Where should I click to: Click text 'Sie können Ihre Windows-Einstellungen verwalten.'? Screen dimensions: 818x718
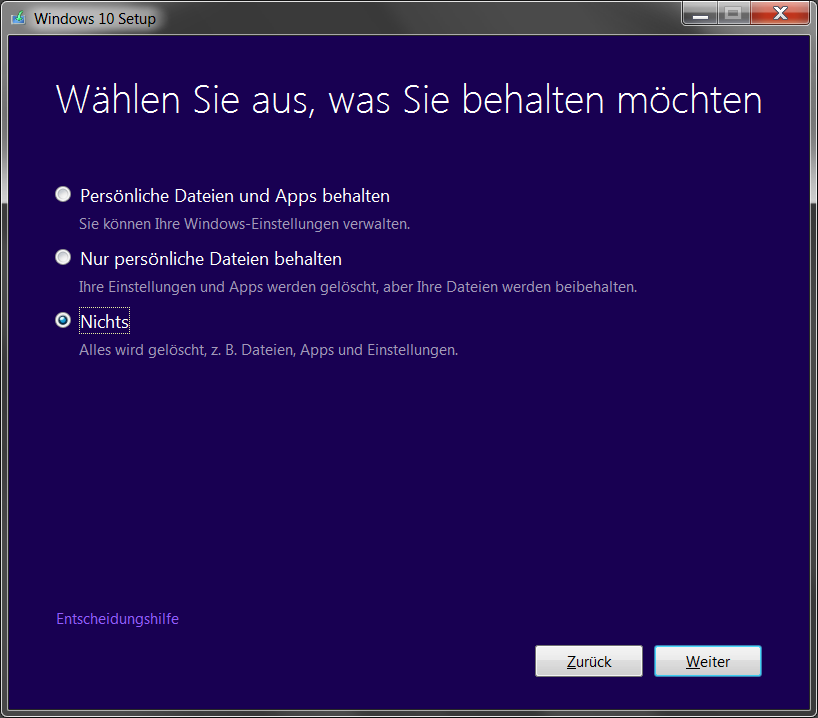coord(244,224)
